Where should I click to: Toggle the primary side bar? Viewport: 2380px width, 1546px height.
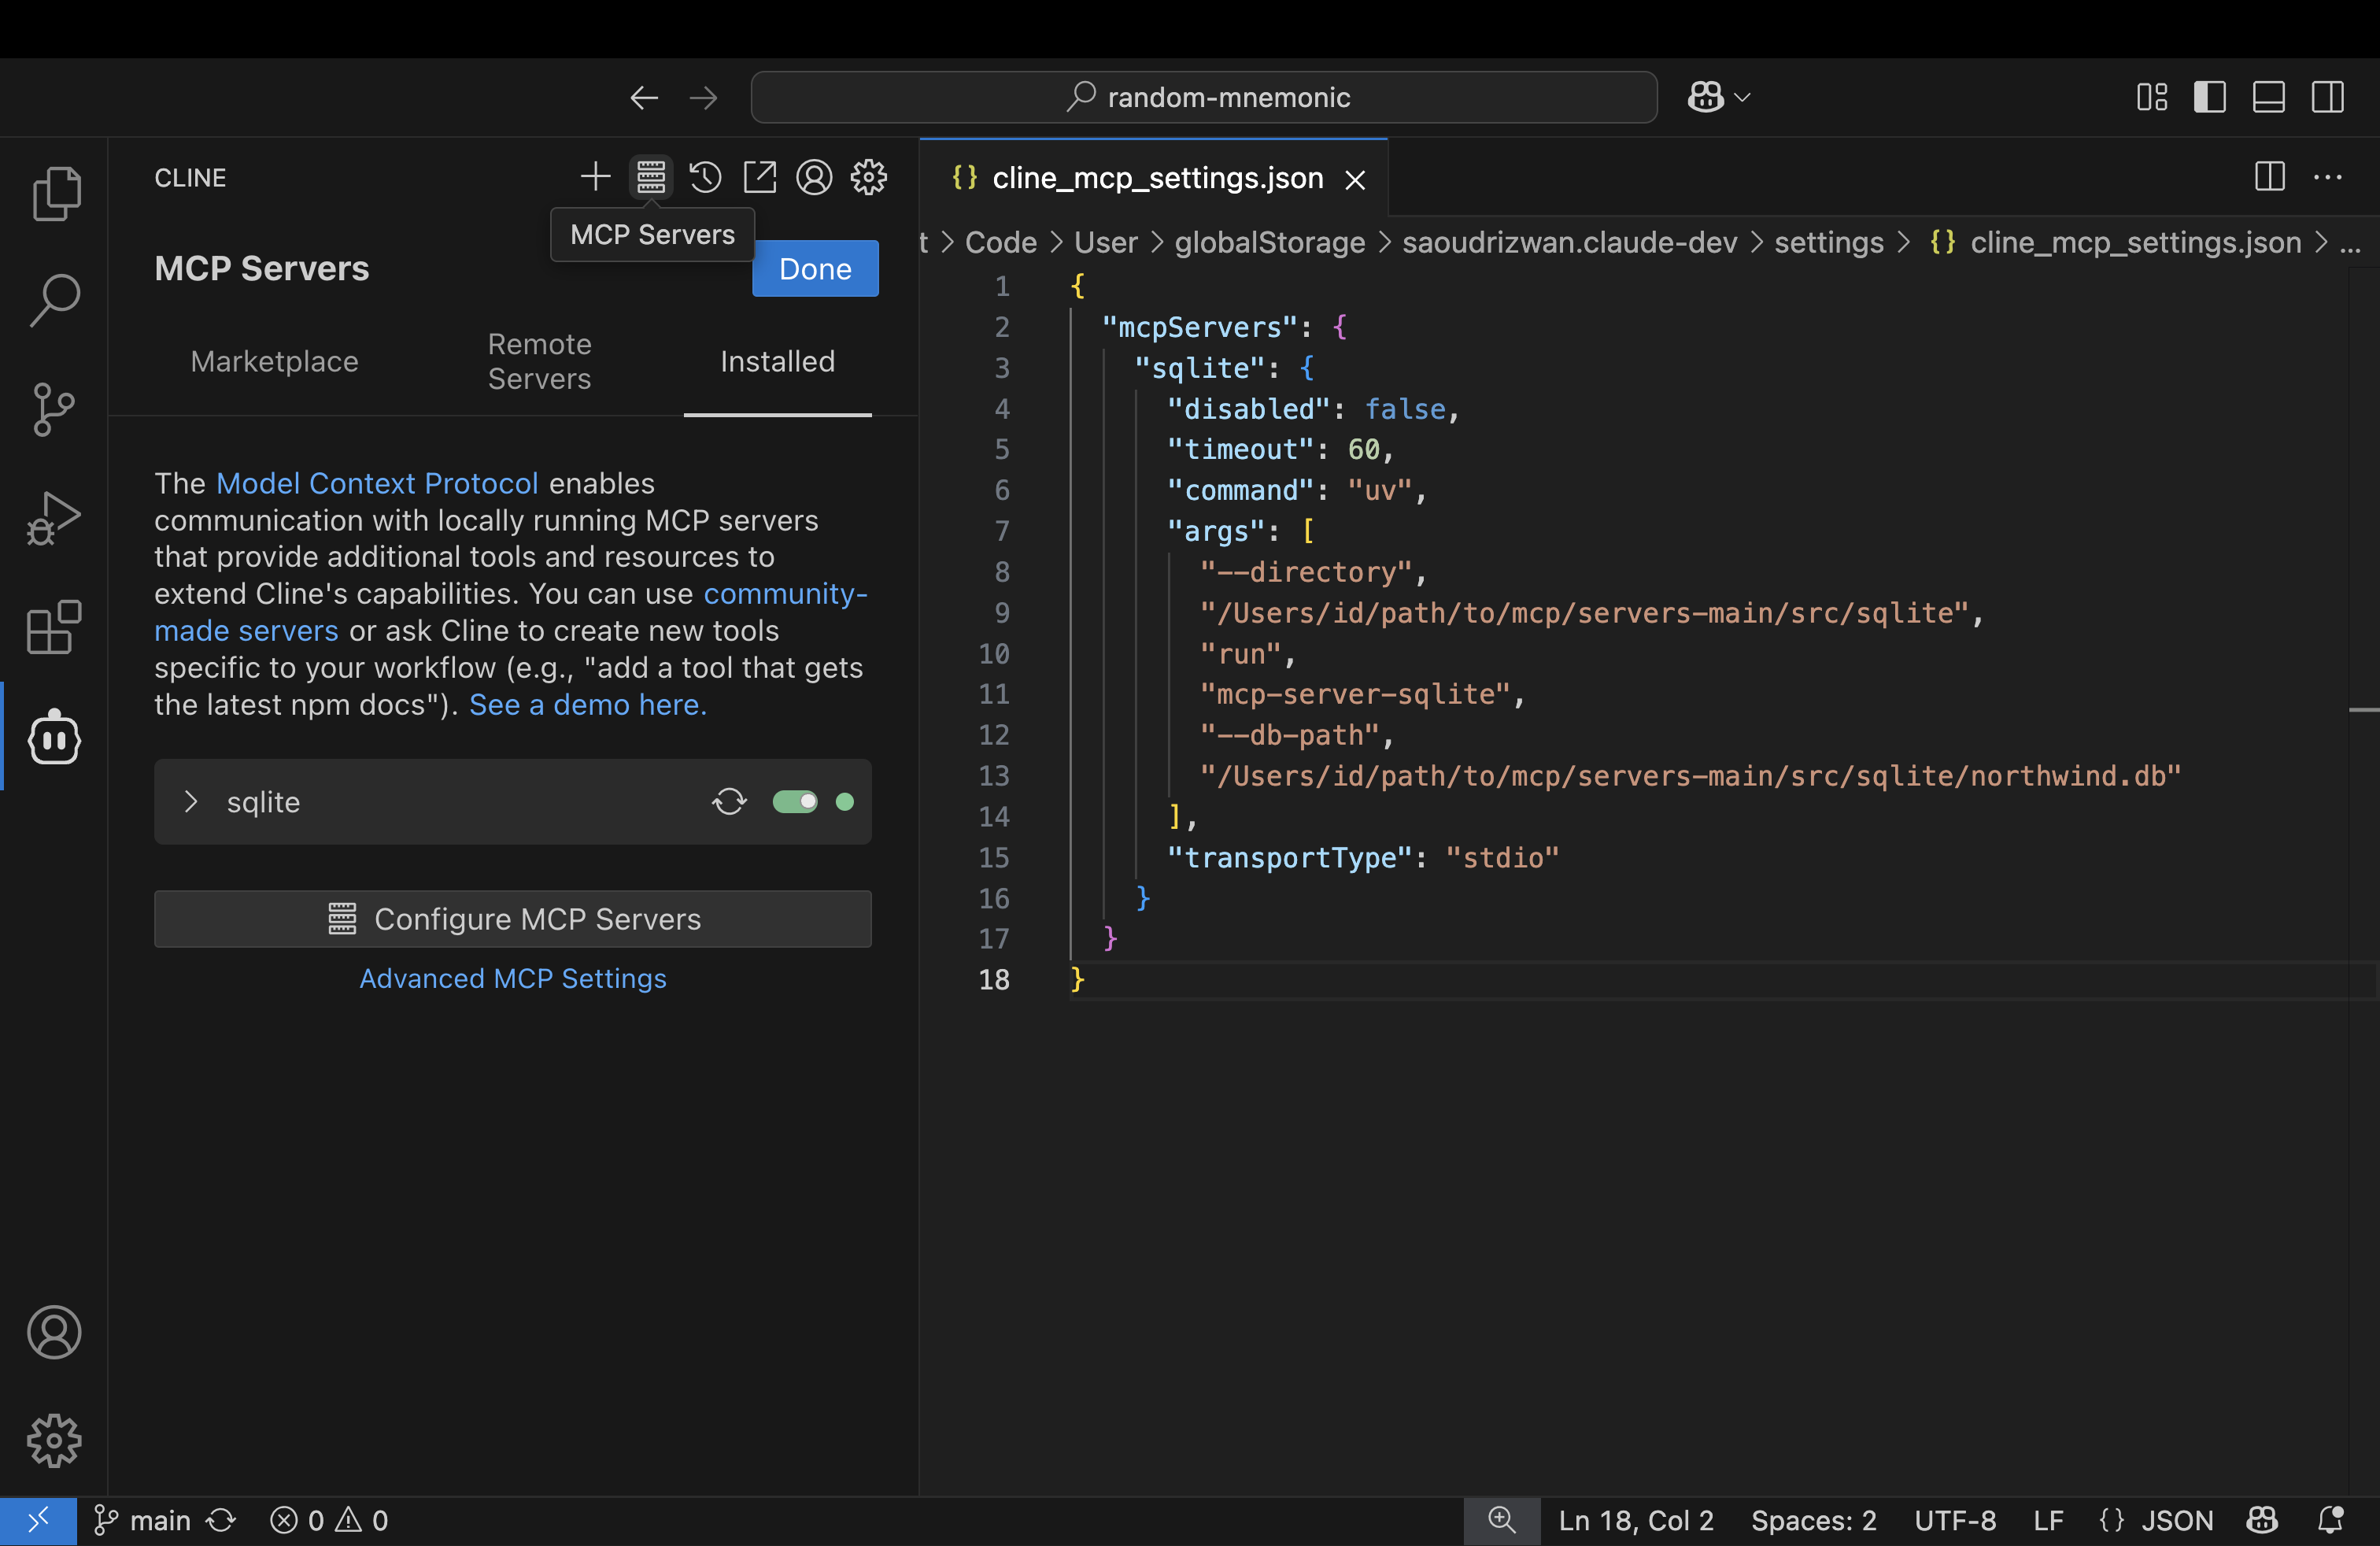coord(2210,97)
